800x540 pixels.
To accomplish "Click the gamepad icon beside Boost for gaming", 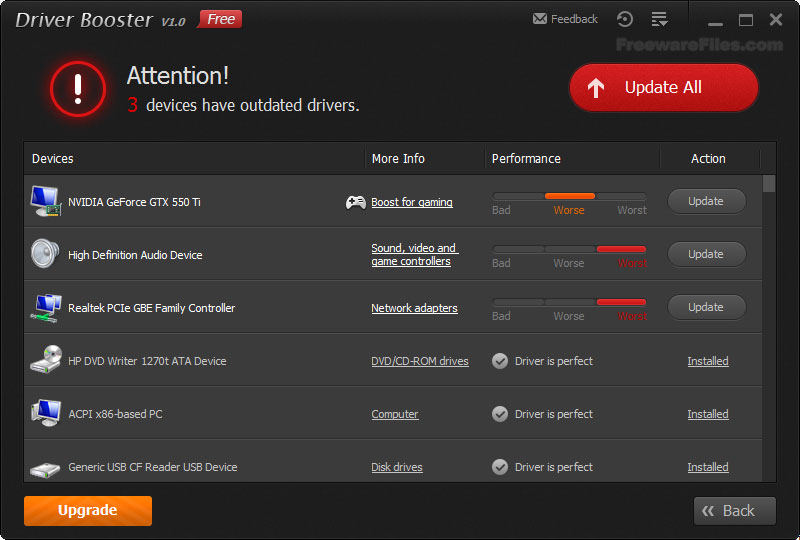I will [x=355, y=202].
